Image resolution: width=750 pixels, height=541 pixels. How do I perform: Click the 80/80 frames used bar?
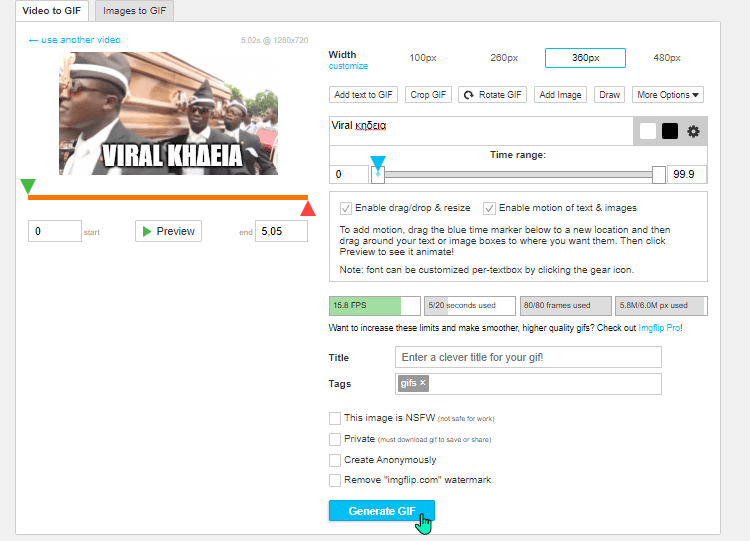[566, 306]
